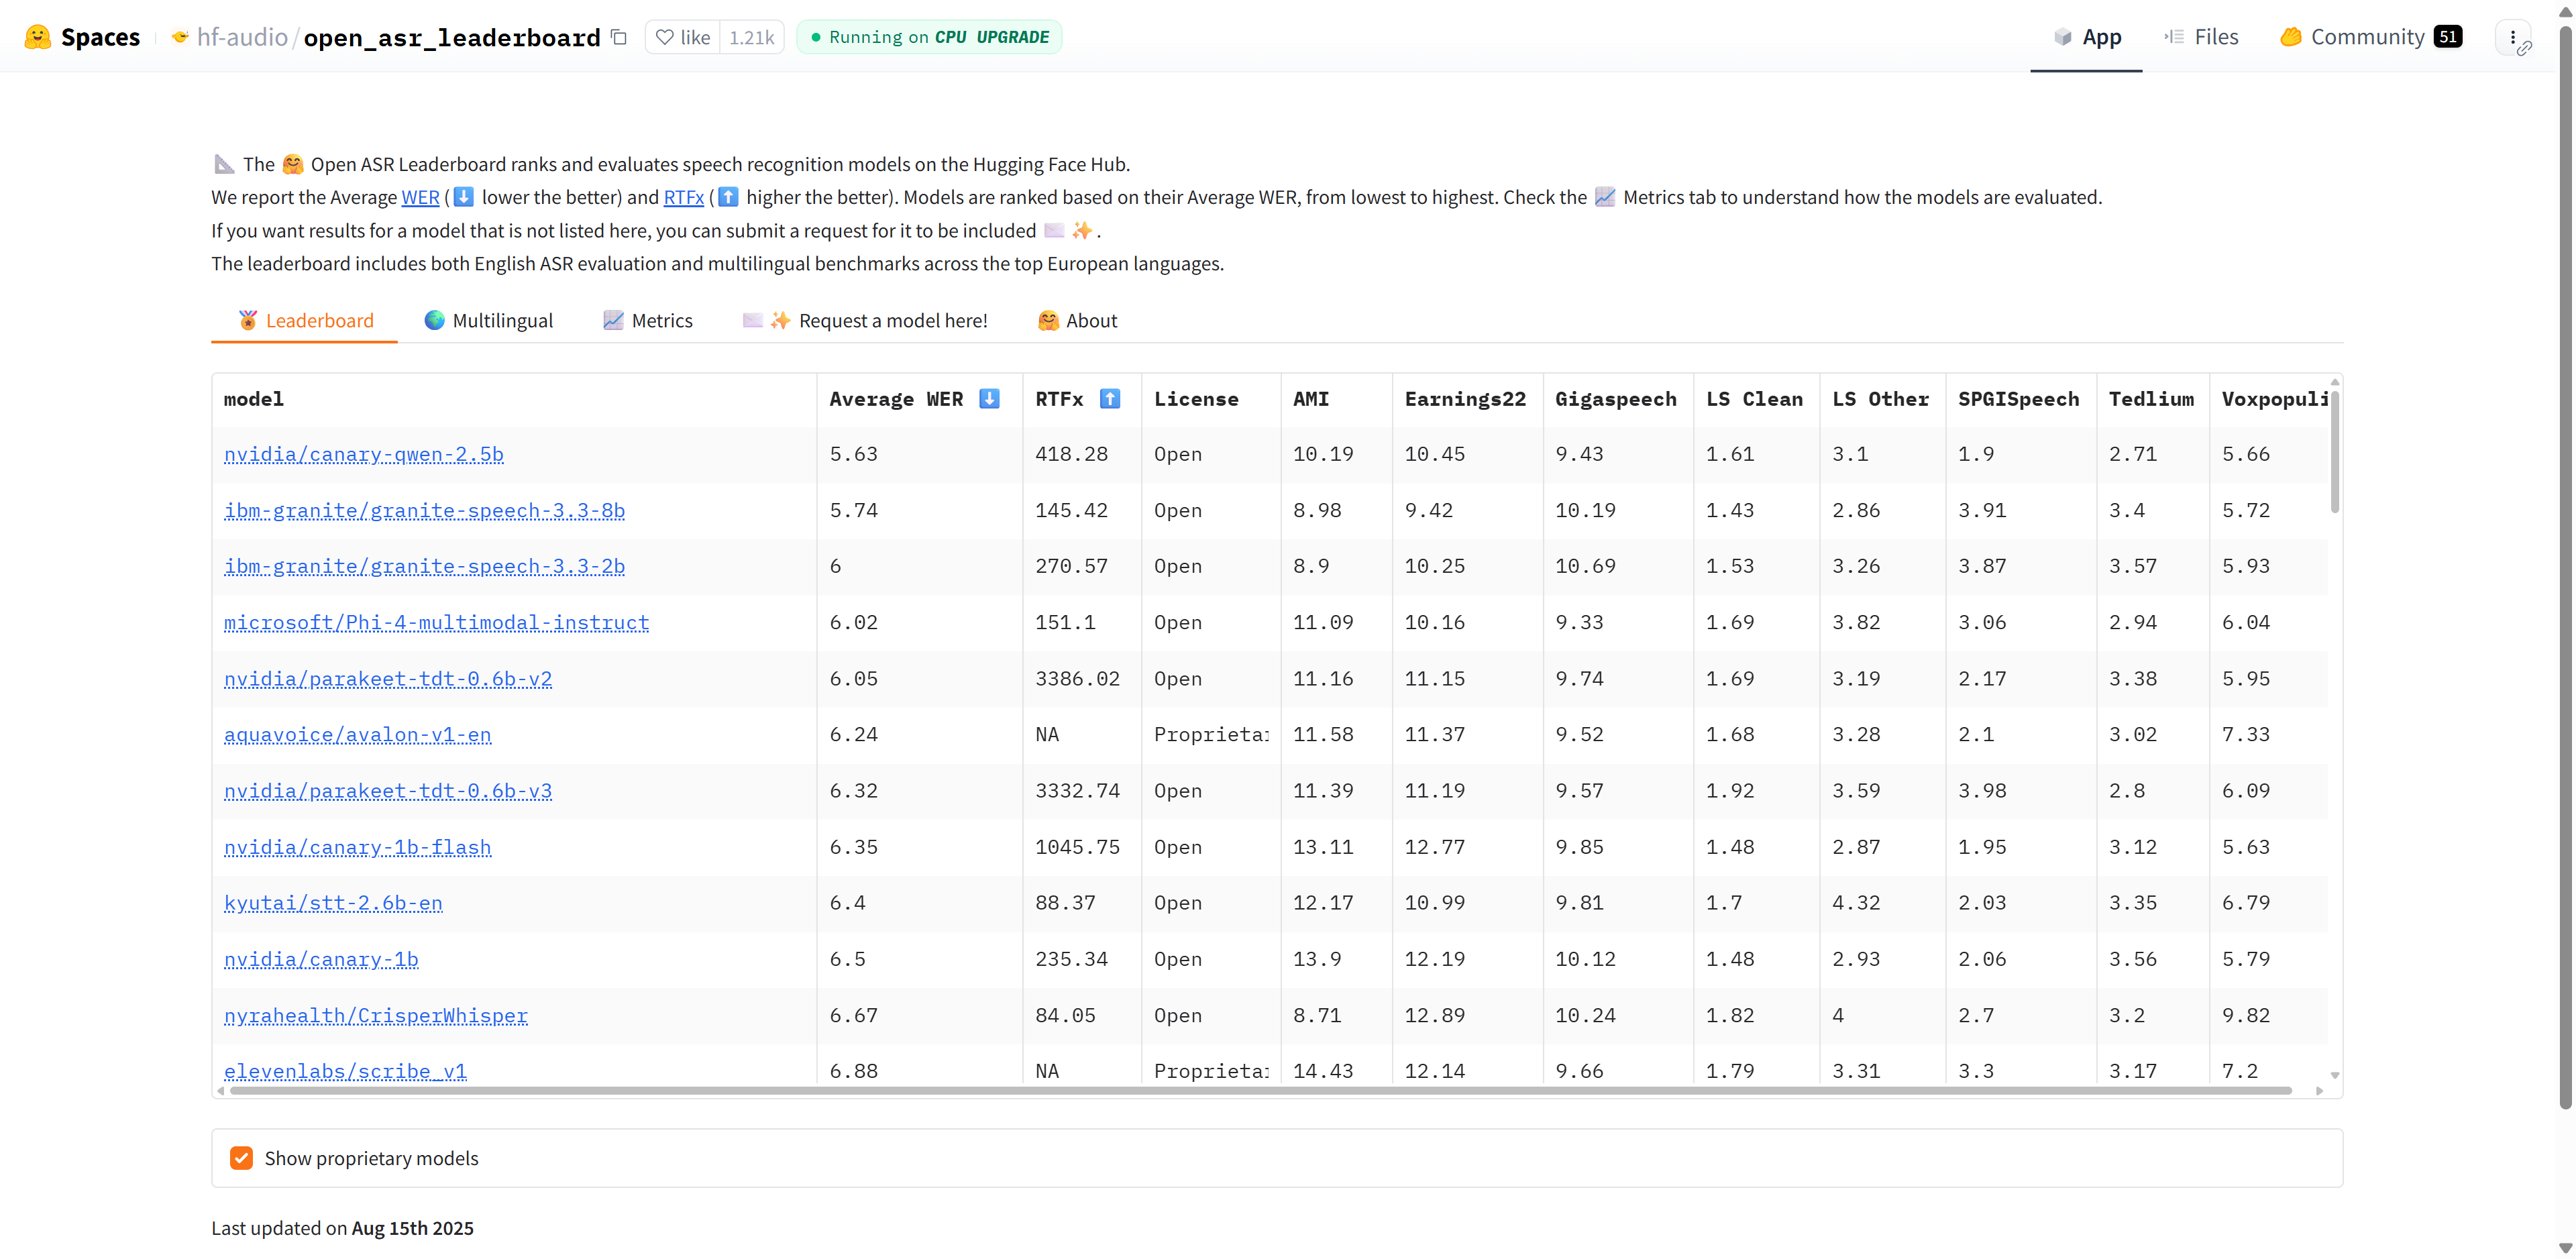
Task: Click the Community icon
Action: pyautogui.click(x=2290, y=37)
